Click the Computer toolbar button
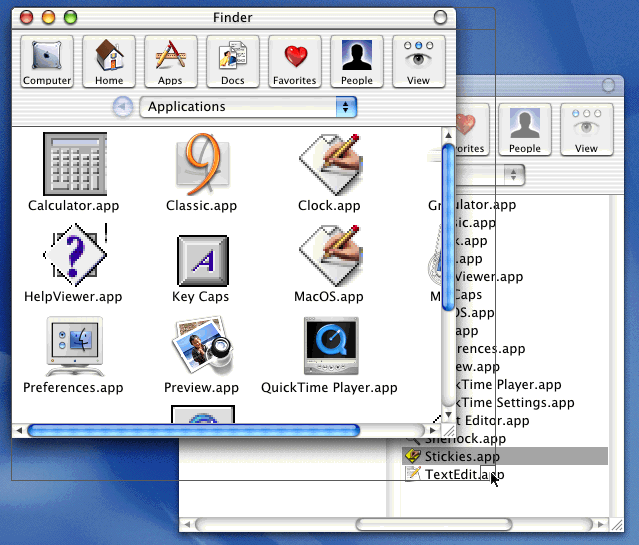639x545 pixels. click(47, 62)
